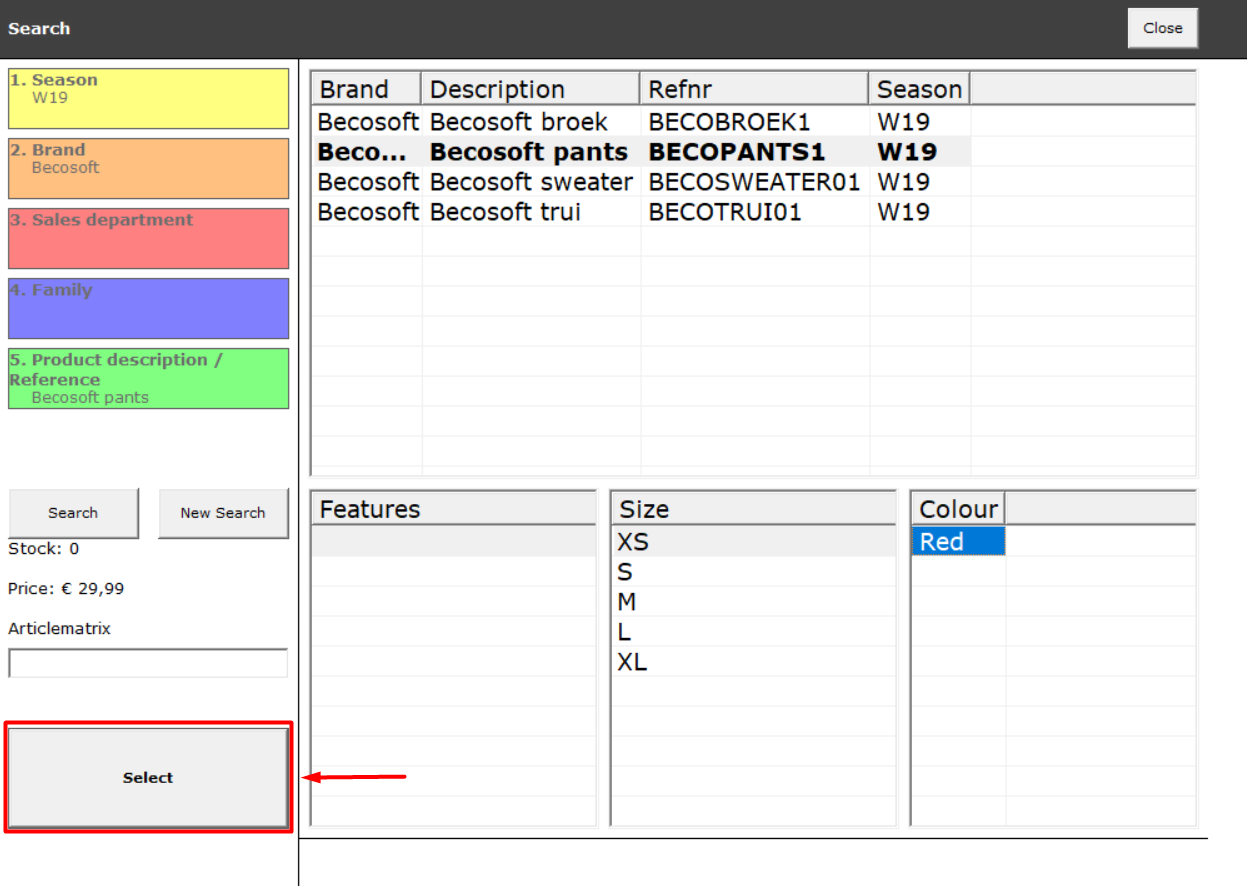Sort by the Description column header

pyautogui.click(x=531, y=89)
